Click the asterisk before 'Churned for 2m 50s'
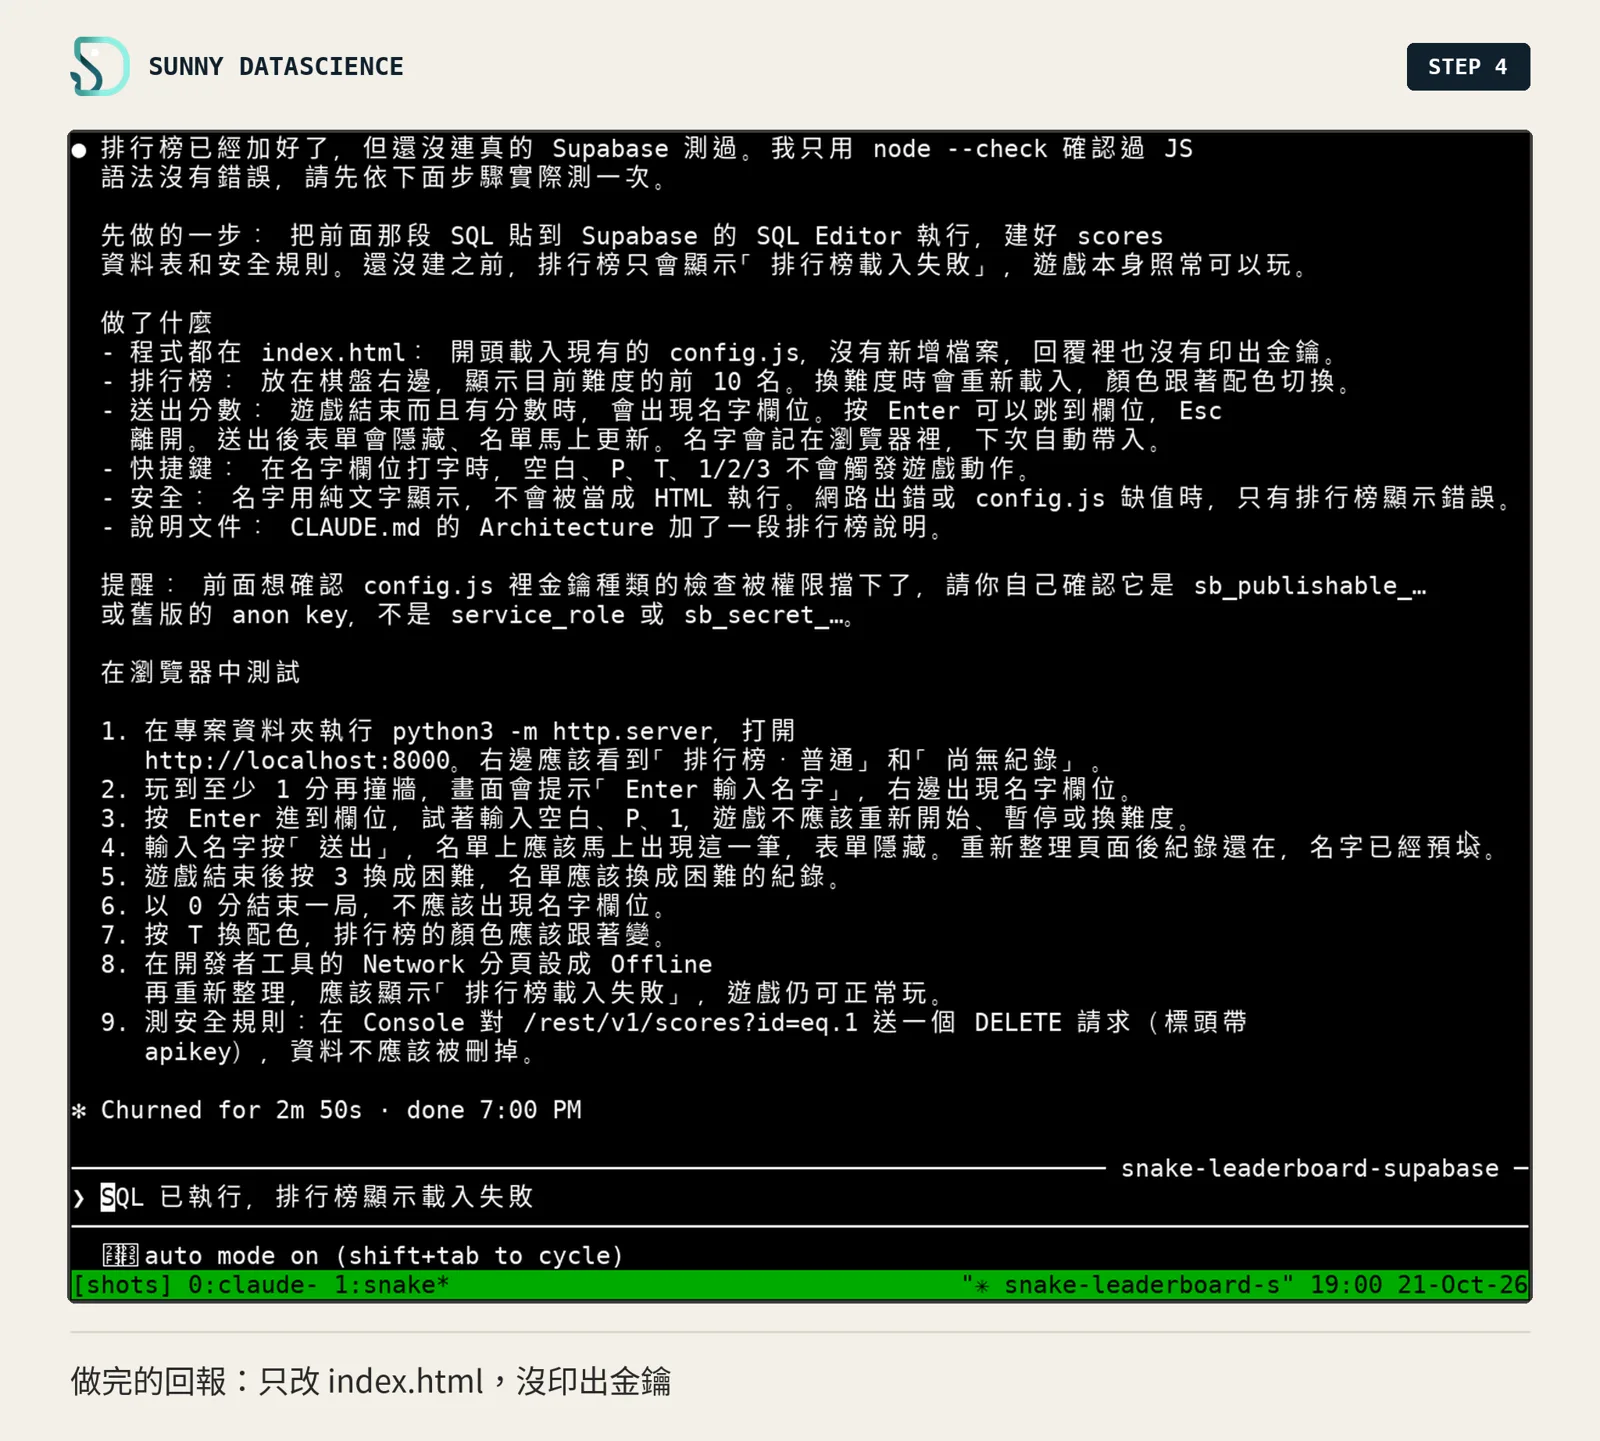 [79, 1110]
